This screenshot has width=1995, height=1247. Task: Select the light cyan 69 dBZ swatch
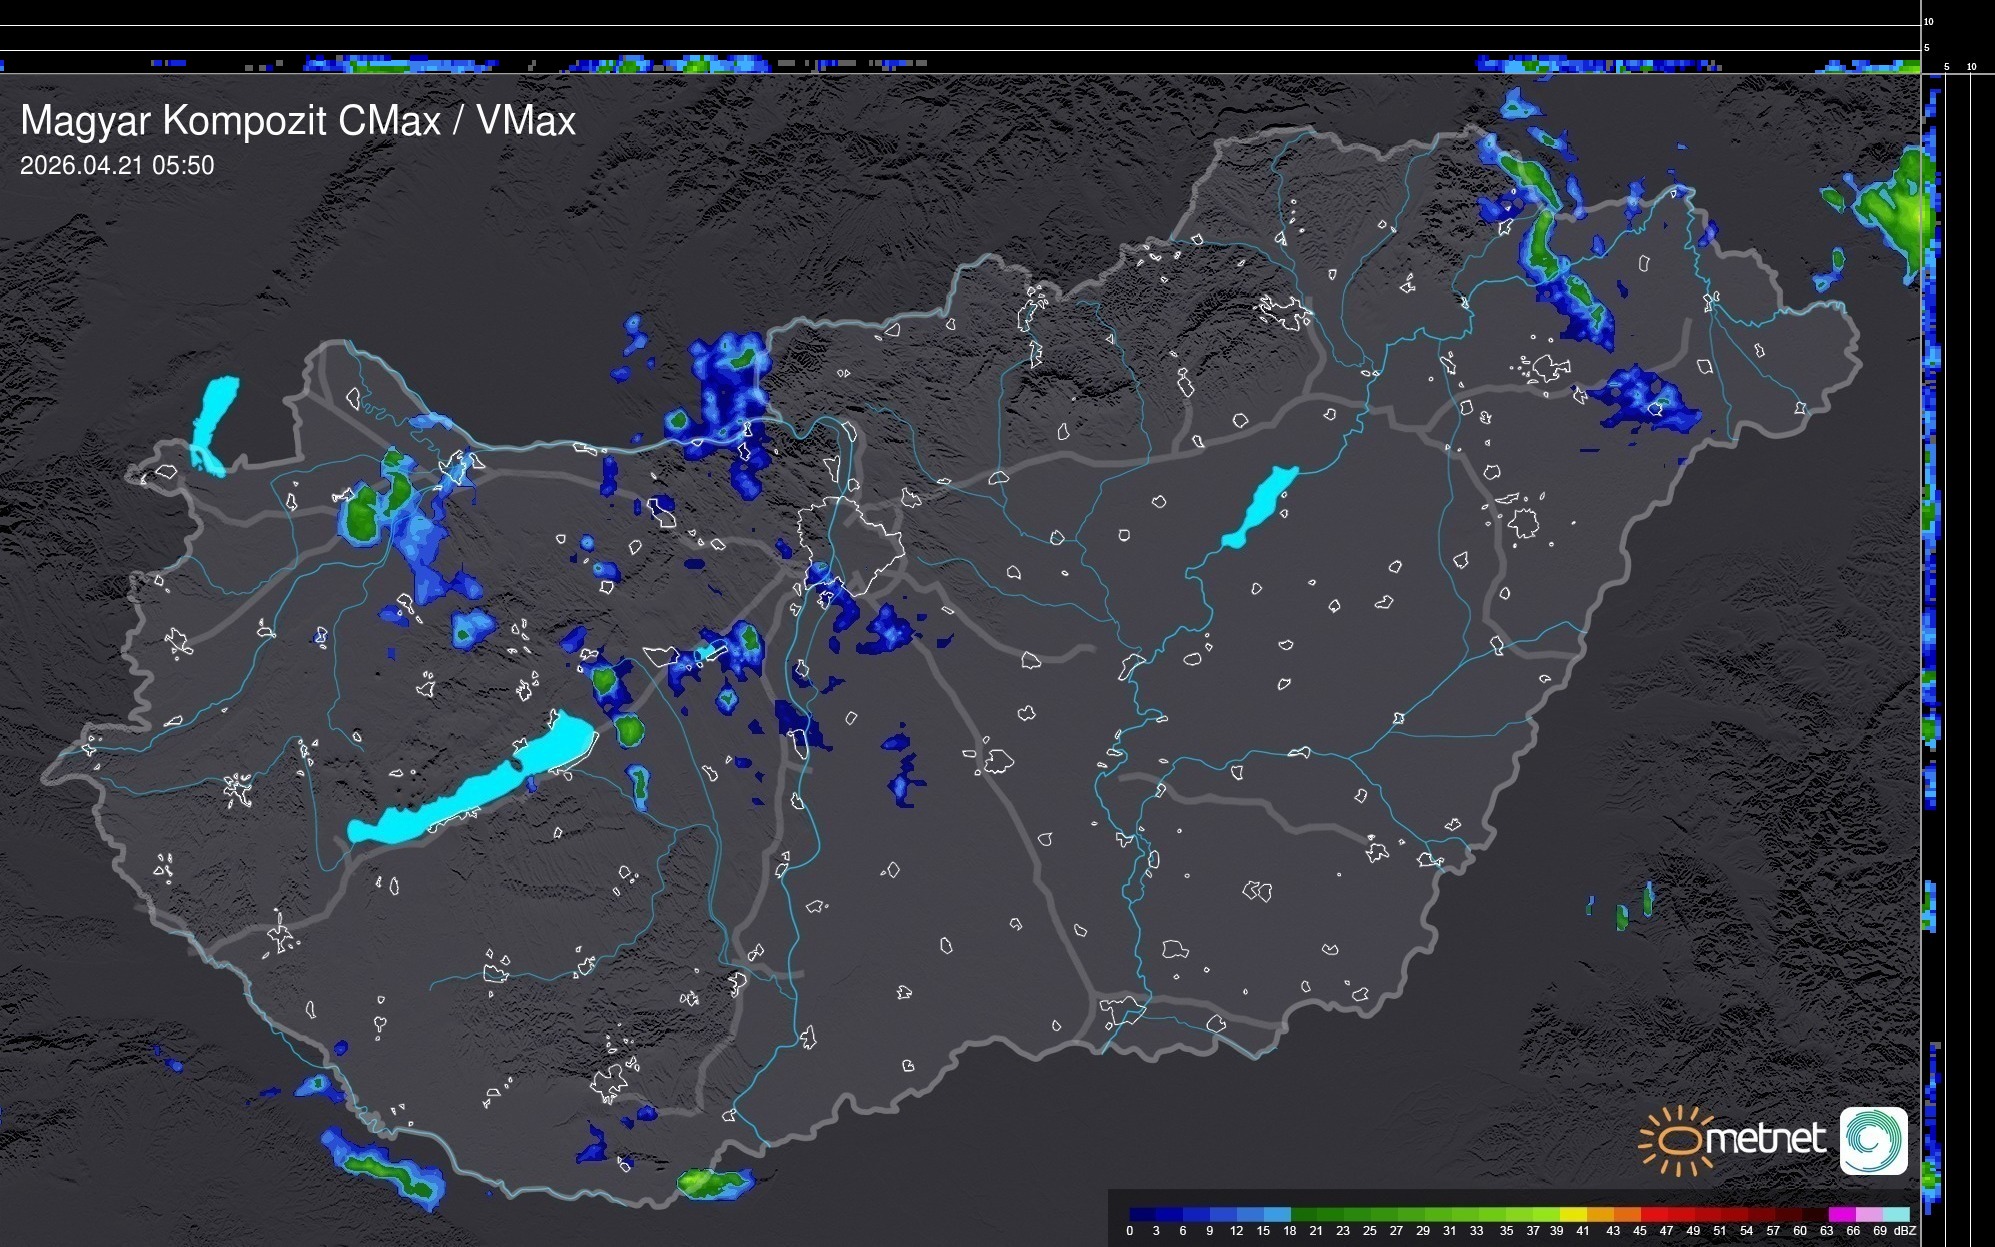tap(1894, 1214)
